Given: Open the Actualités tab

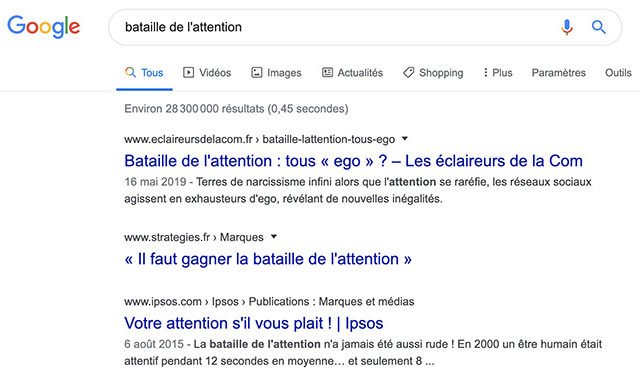Looking at the screenshot, I should coord(353,73).
